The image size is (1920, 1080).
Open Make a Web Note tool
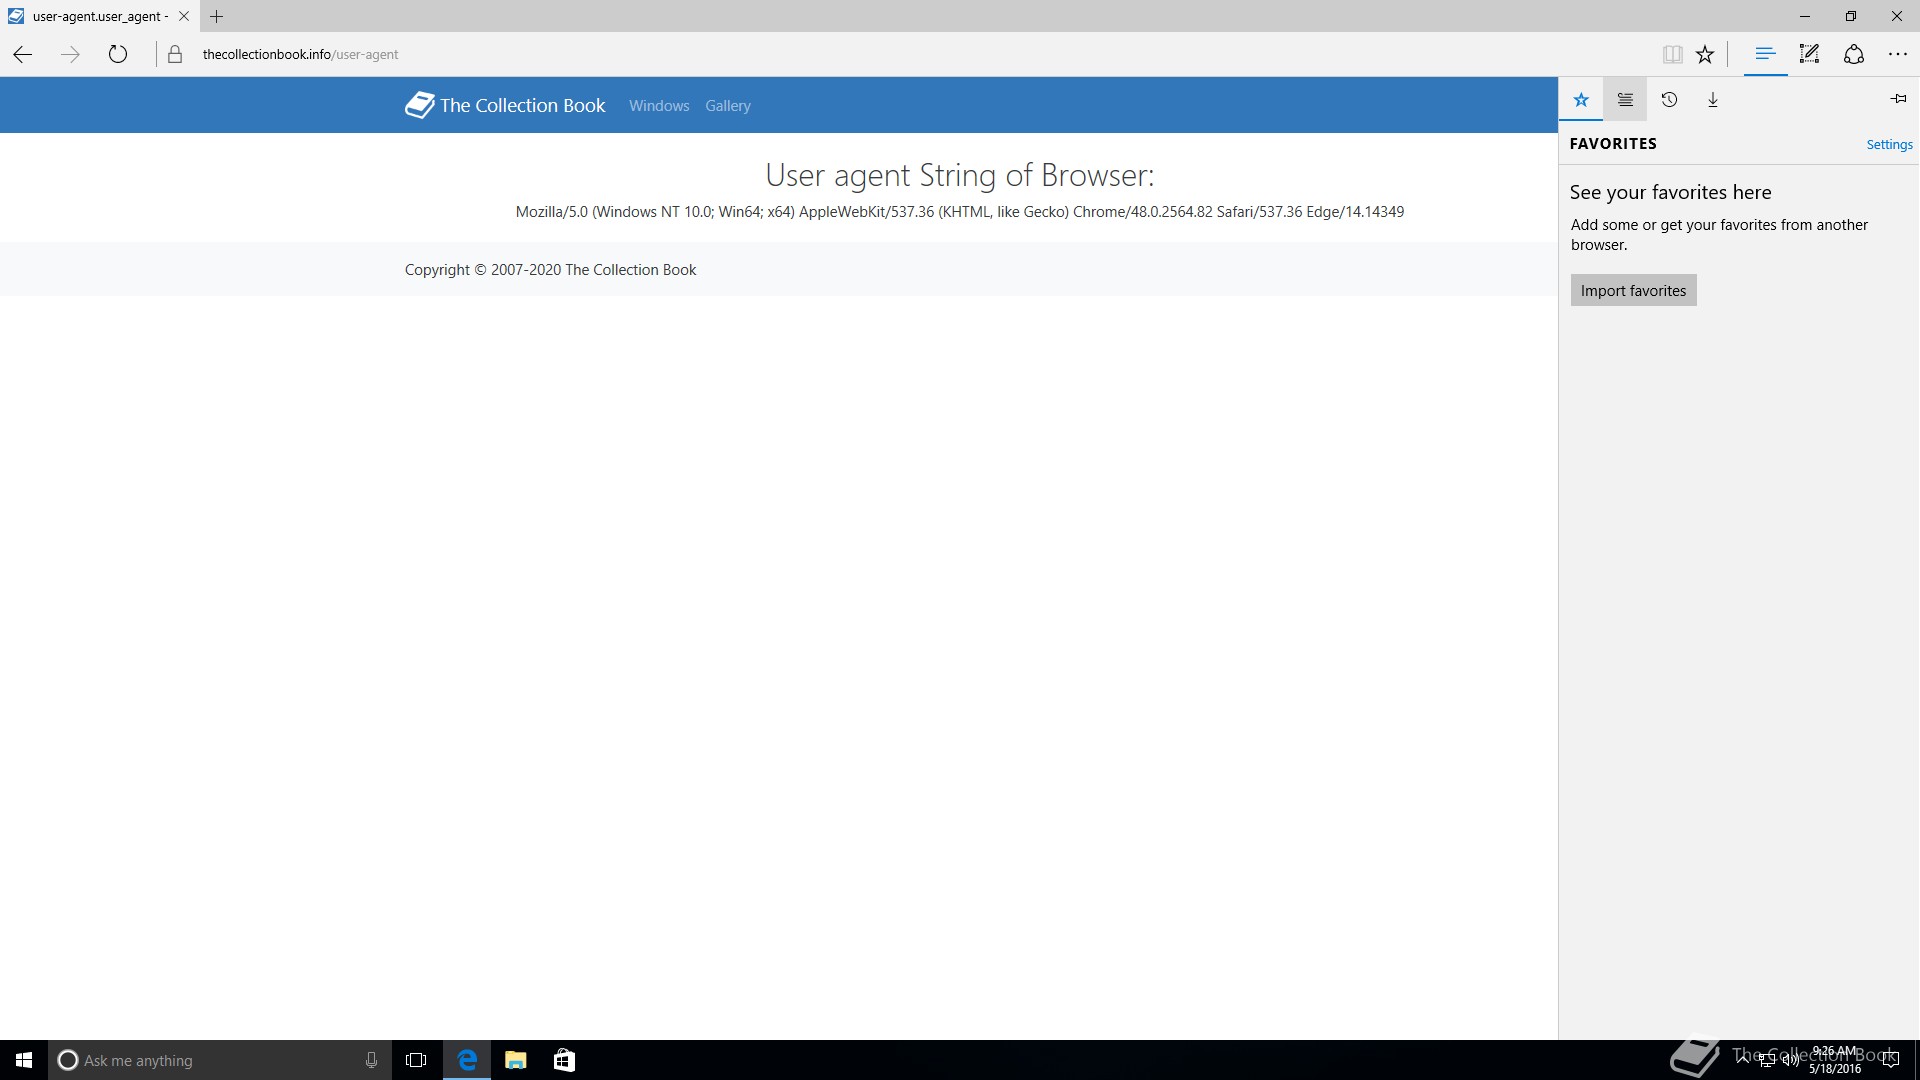tap(1809, 54)
